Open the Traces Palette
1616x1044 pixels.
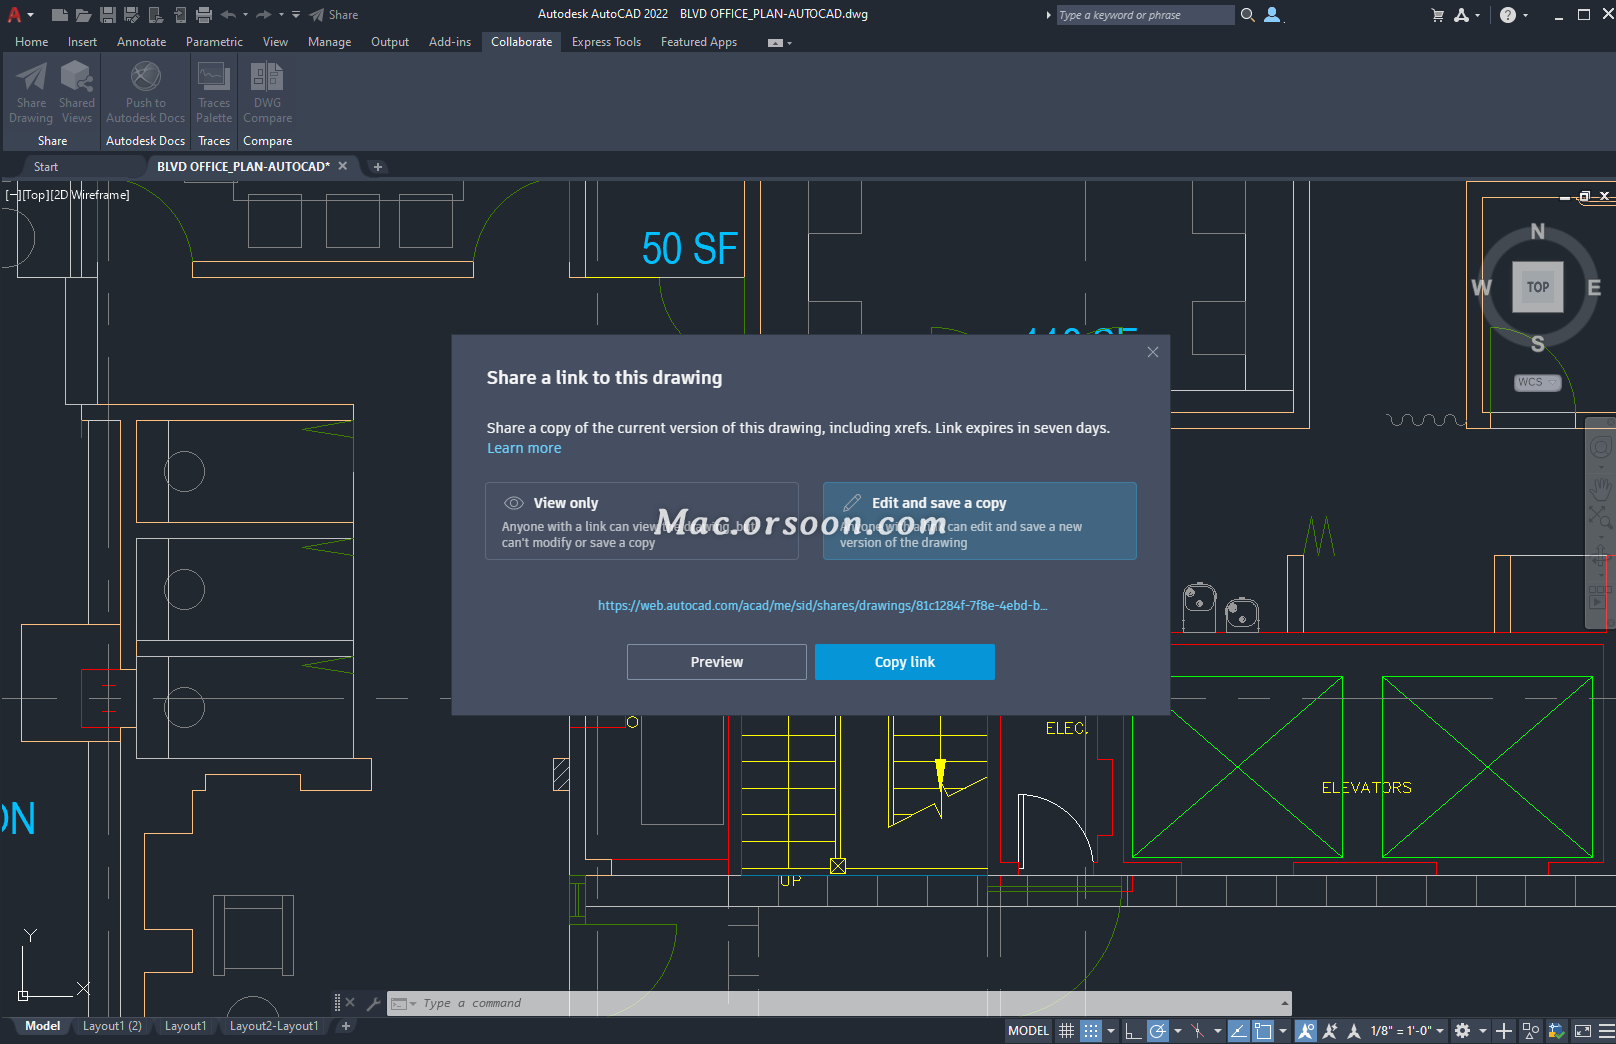214,92
